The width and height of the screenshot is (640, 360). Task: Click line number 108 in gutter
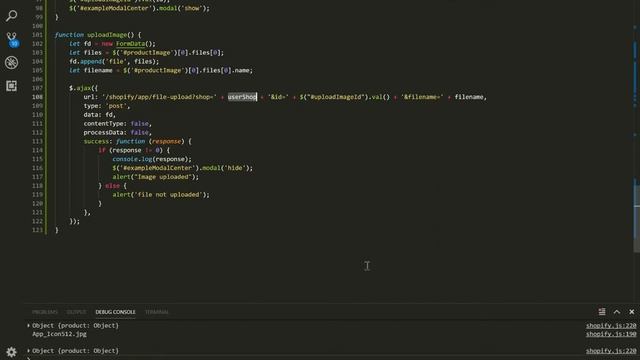(37, 97)
